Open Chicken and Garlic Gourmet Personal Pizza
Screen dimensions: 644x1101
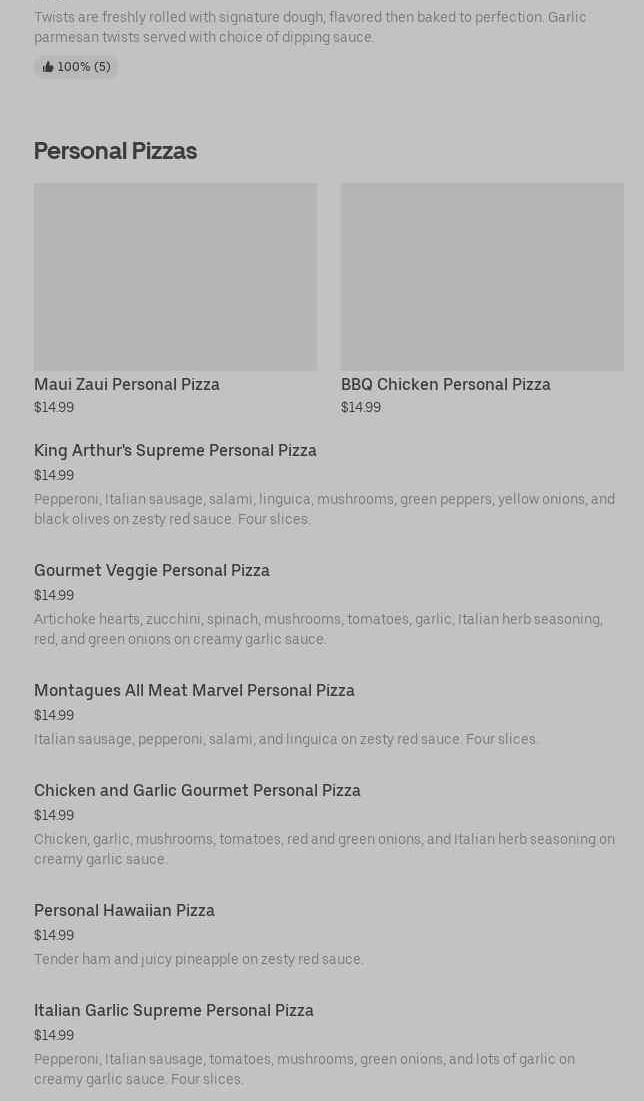click(x=197, y=790)
